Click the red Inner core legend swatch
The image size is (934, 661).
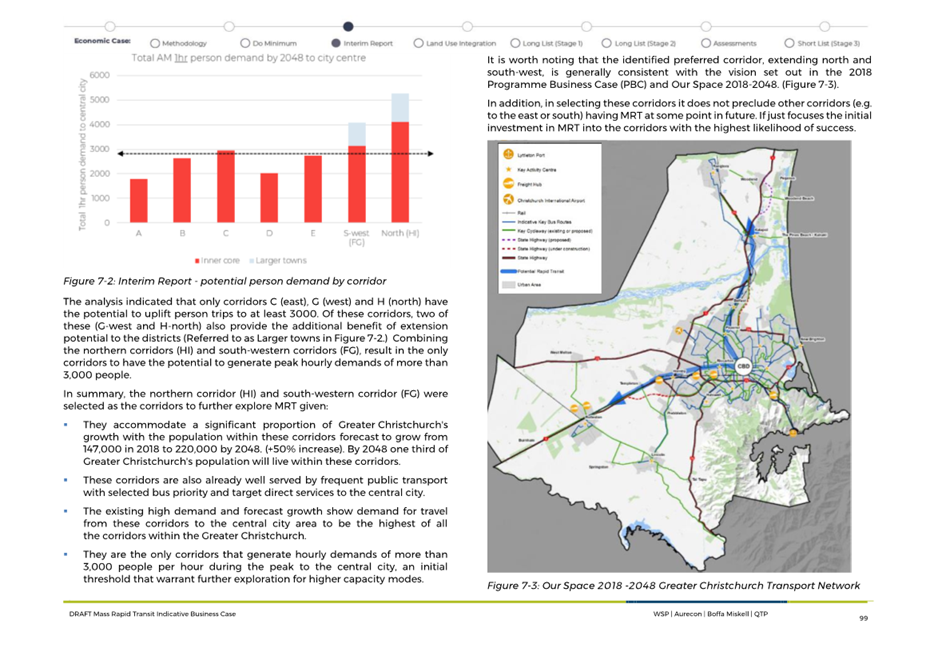197,261
